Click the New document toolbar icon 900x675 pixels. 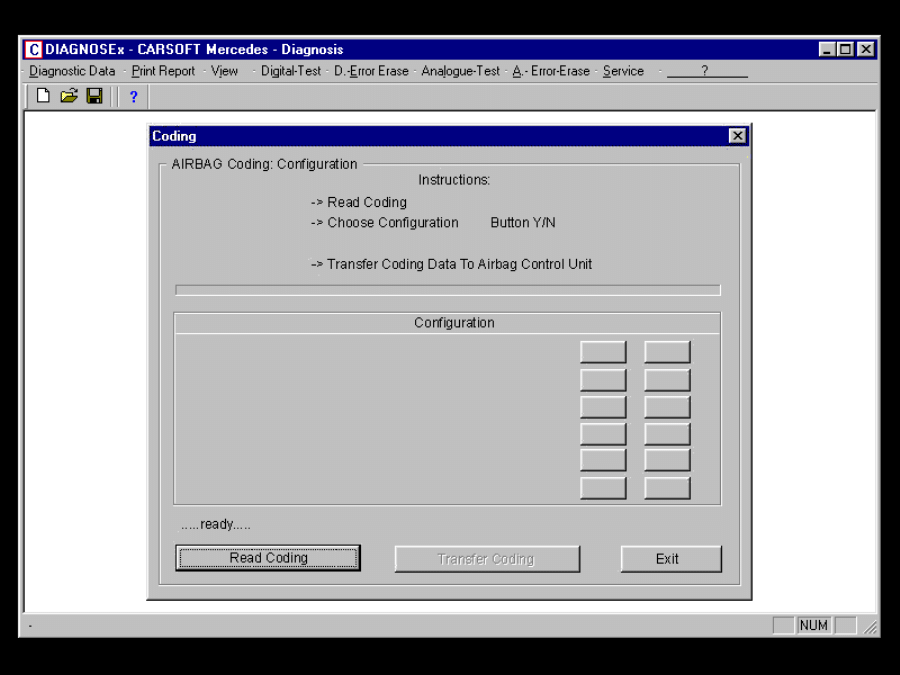(x=43, y=96)
